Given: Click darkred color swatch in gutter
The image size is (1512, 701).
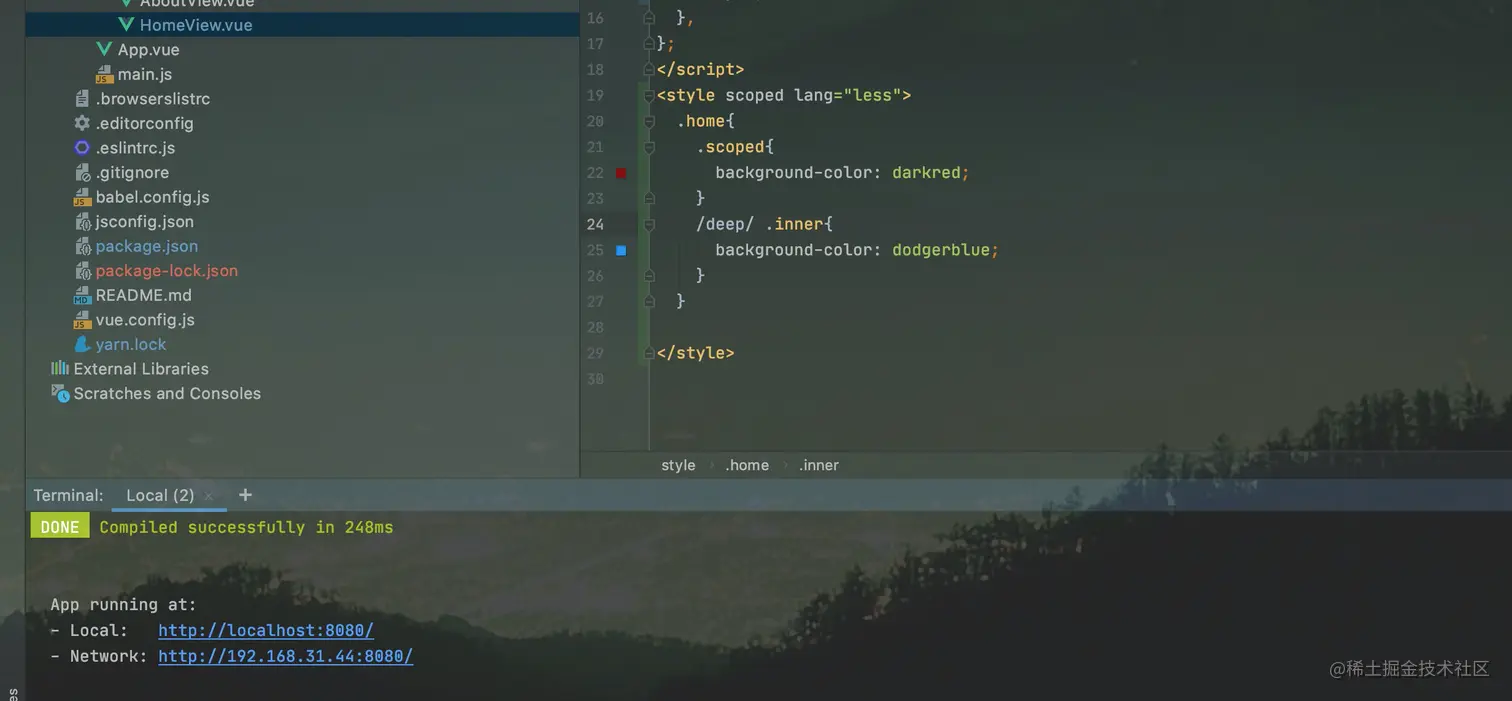Looking at the screenshot, I should click(621, 173).
